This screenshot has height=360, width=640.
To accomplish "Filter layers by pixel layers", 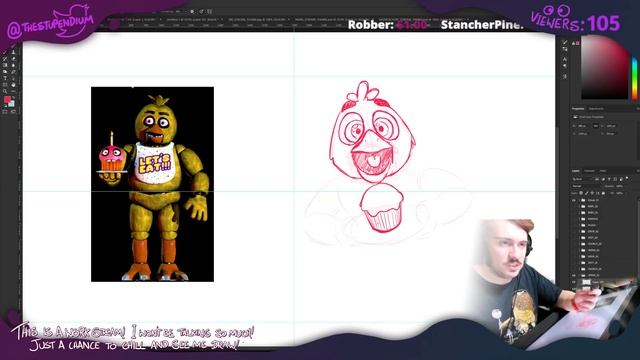I will pyautogui.click(x=597, y=179).
